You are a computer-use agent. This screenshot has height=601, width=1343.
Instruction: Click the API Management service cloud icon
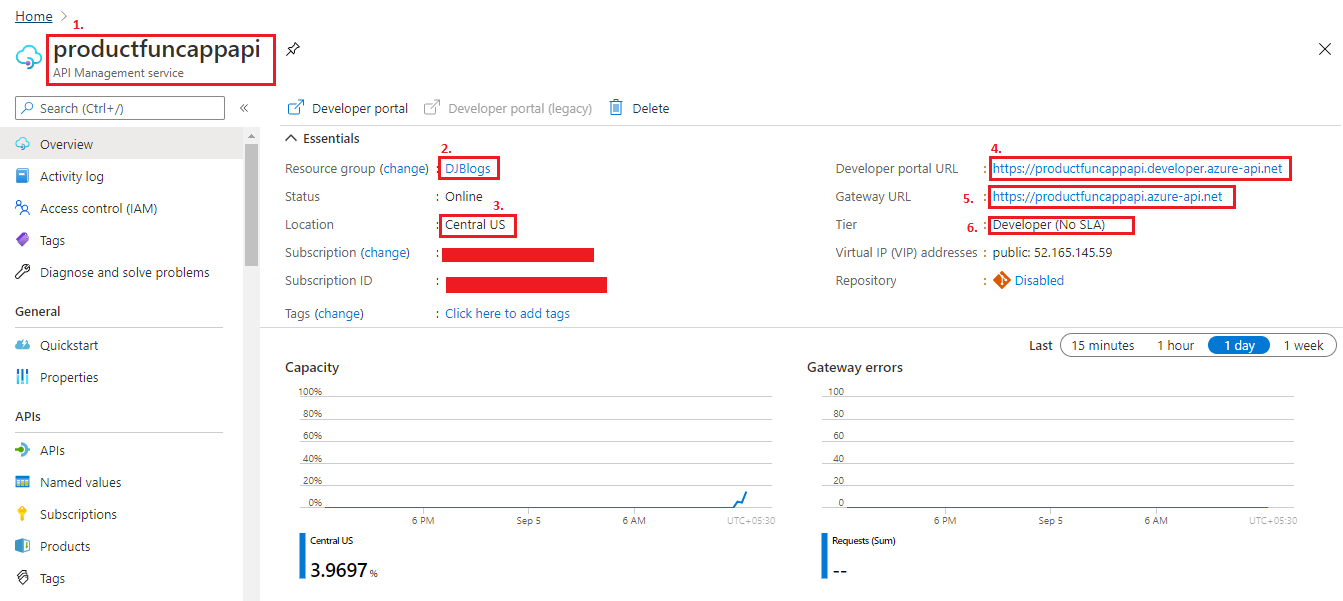pos(28,57)
